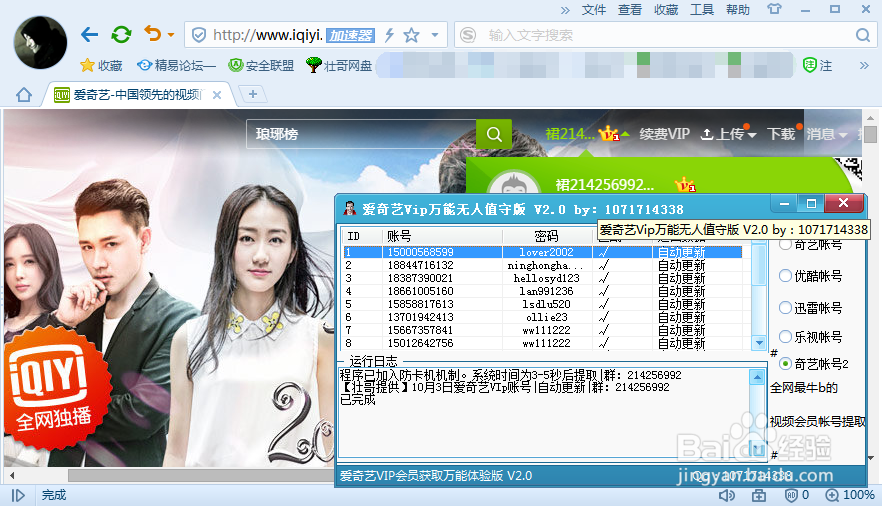Open the 上传 upload dropdown
Screen dimensions: 882x506
pyautogui.click(x=728, y=134)
